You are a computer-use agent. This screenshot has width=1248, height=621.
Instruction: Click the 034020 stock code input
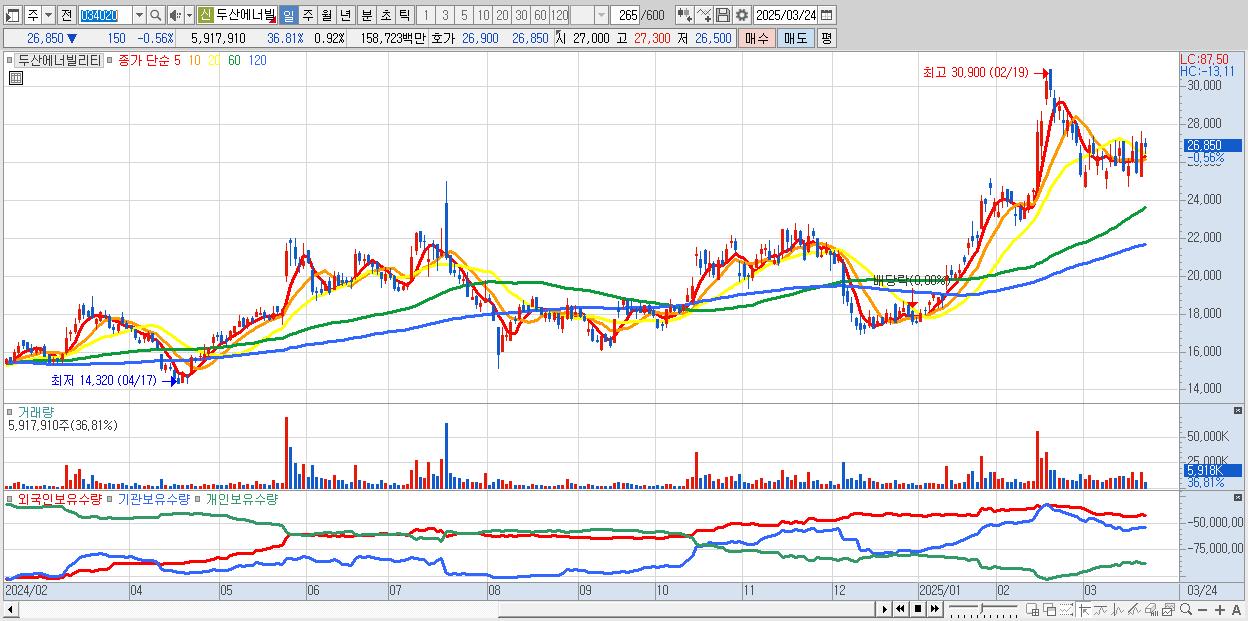(104, 15)
